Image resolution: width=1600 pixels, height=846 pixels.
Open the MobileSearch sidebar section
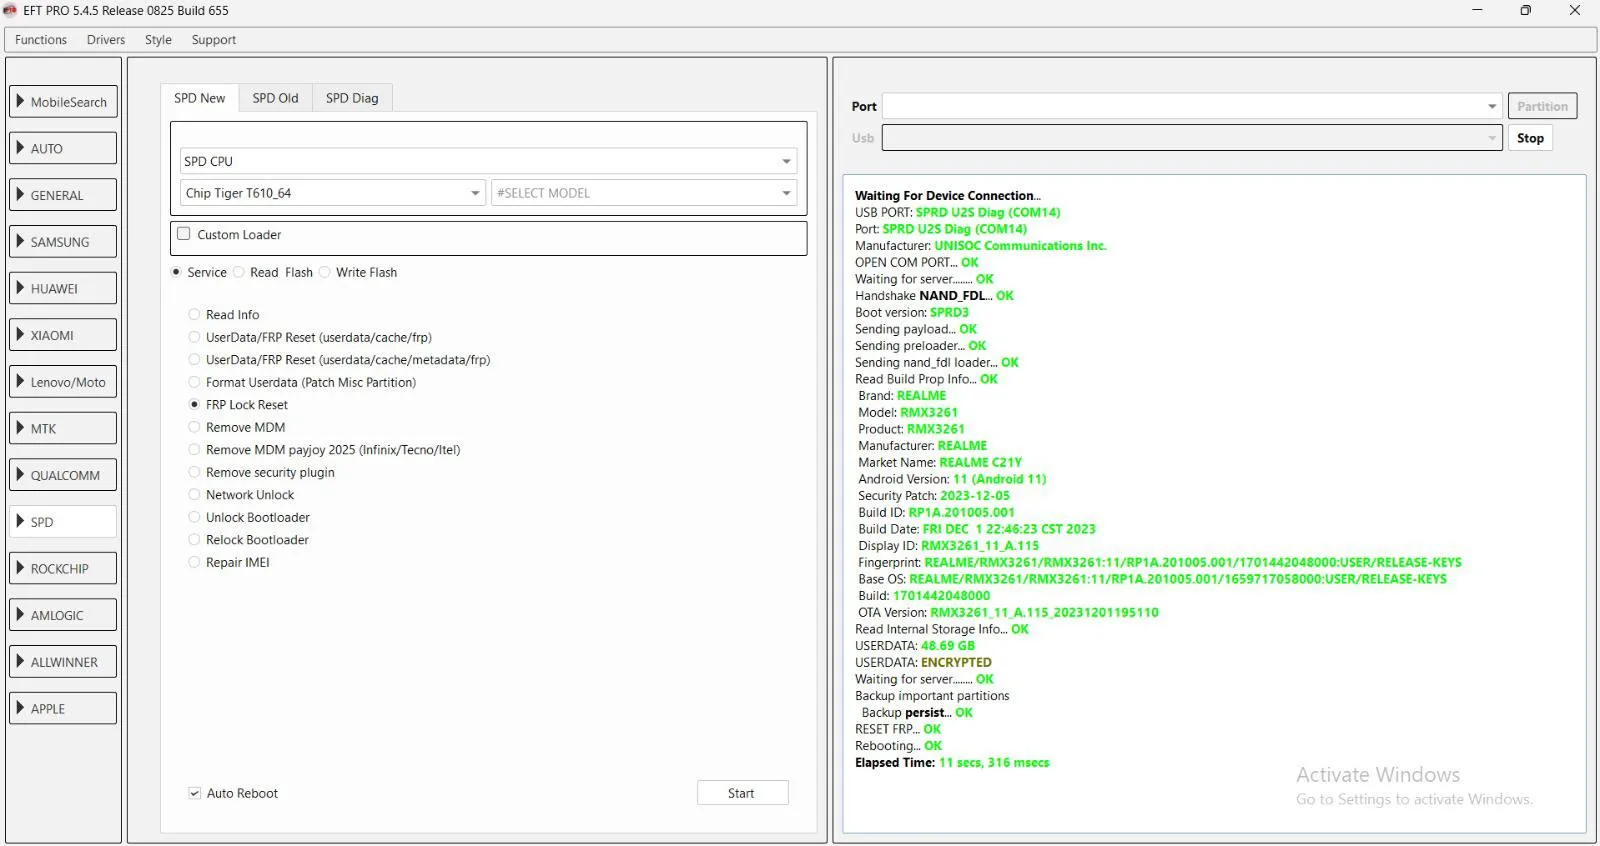63,102
